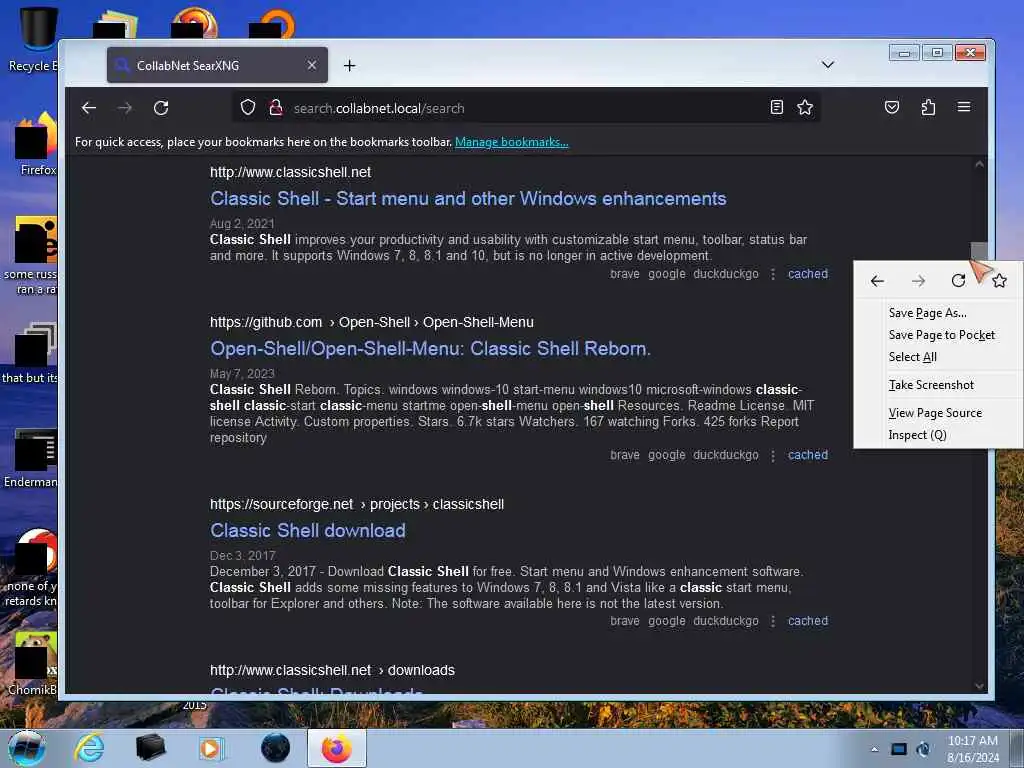Click the scrollbar up arrow of the page
Image resolution: width=1024 pixels, height=768 pixels.
pyautogui.click(x=979, y=165)
